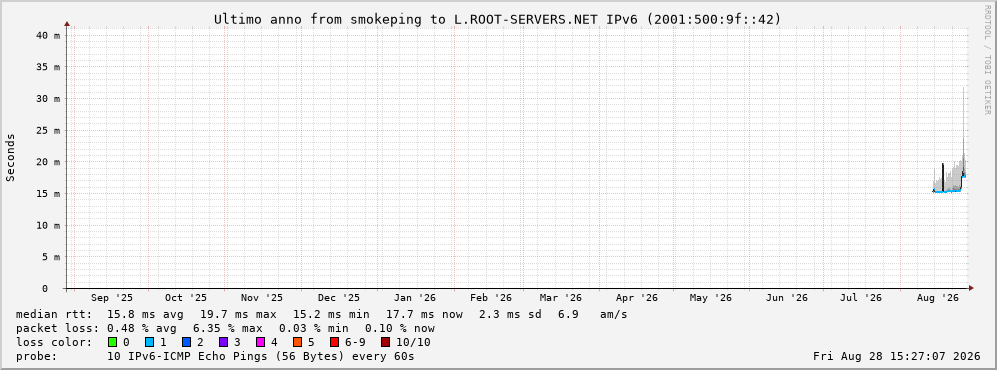Screen dimensions: 997x370
Task: Click the Sep '25 x-axis label
Action: [112, 298]
